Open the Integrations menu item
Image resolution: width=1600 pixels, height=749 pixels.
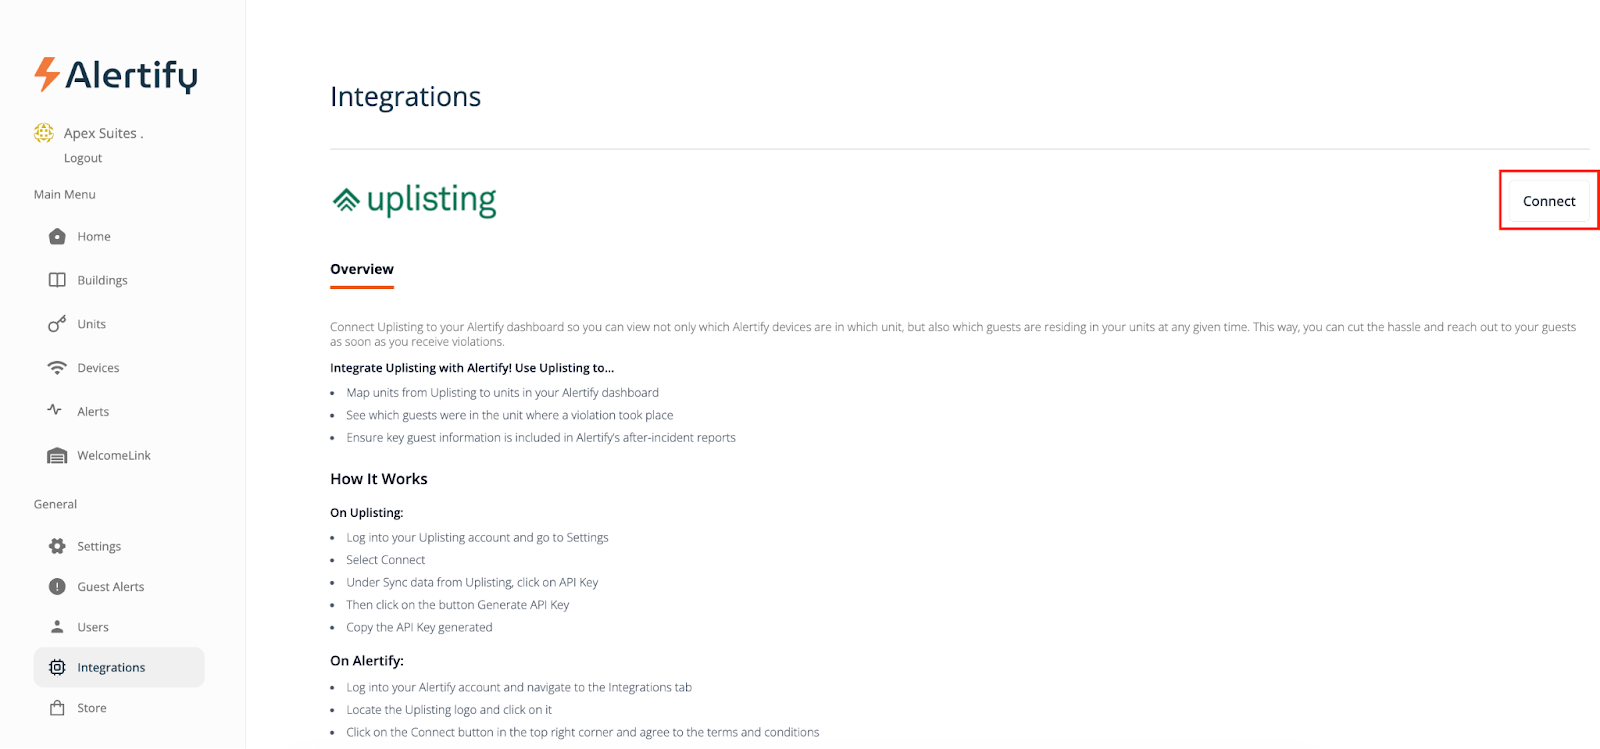tap(111, 668)
